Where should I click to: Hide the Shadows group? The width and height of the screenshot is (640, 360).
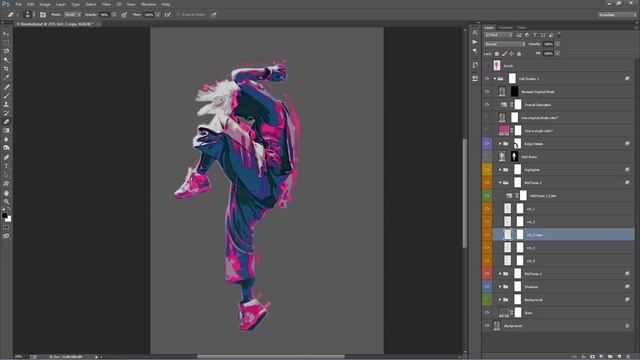tap(487, 287)
